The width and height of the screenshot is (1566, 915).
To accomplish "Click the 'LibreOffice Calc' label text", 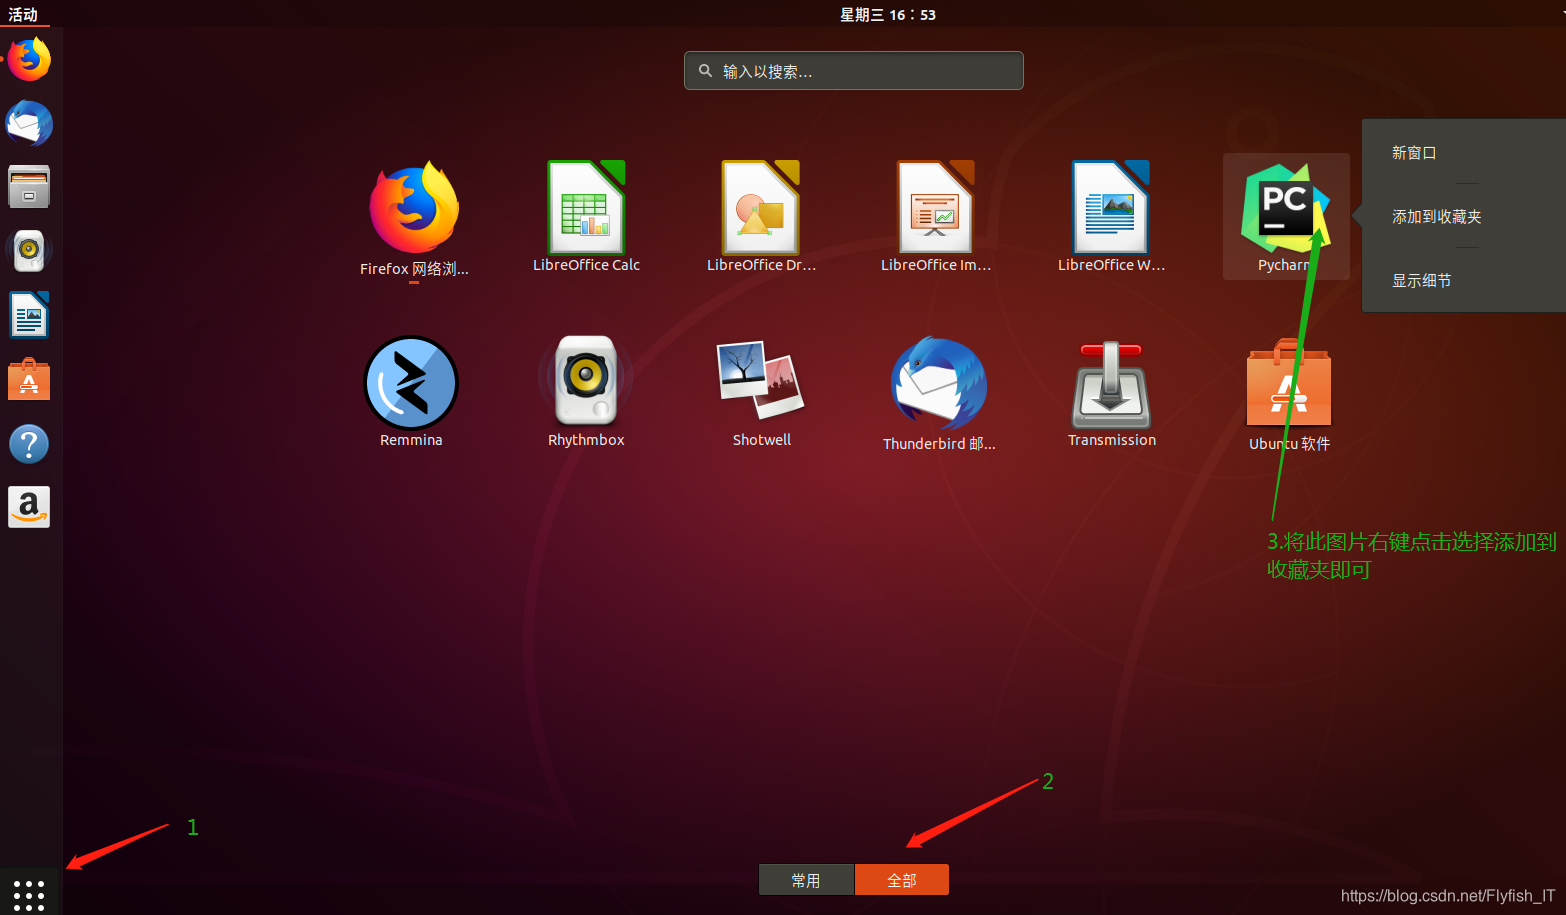I will tap(586, 265).
